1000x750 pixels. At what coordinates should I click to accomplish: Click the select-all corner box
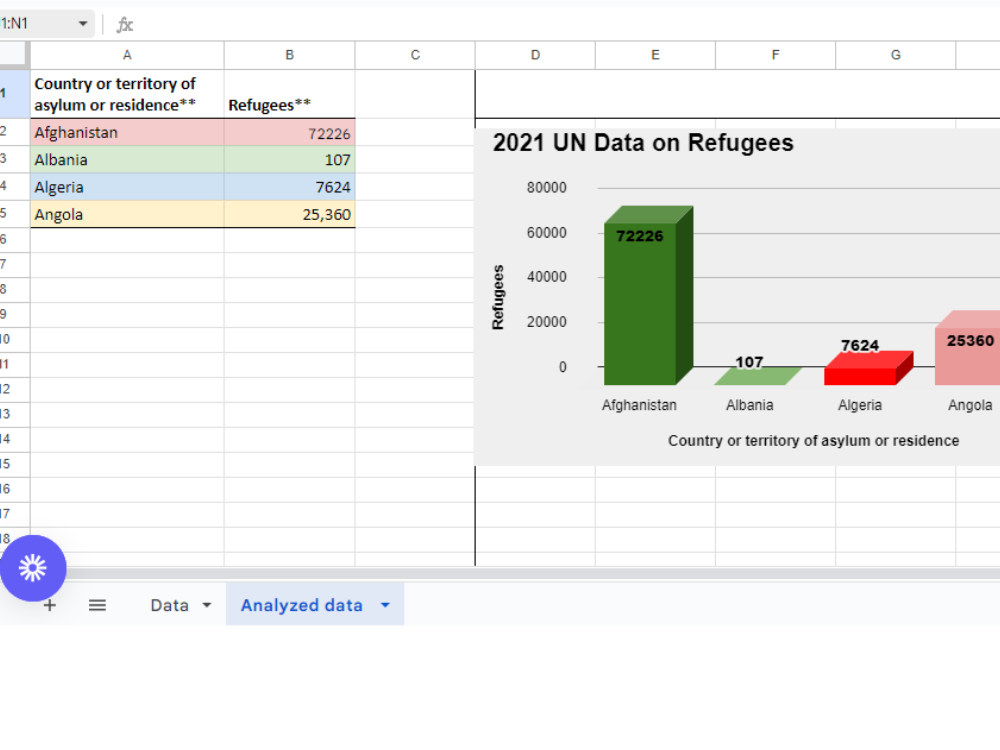tap(14, 55)
